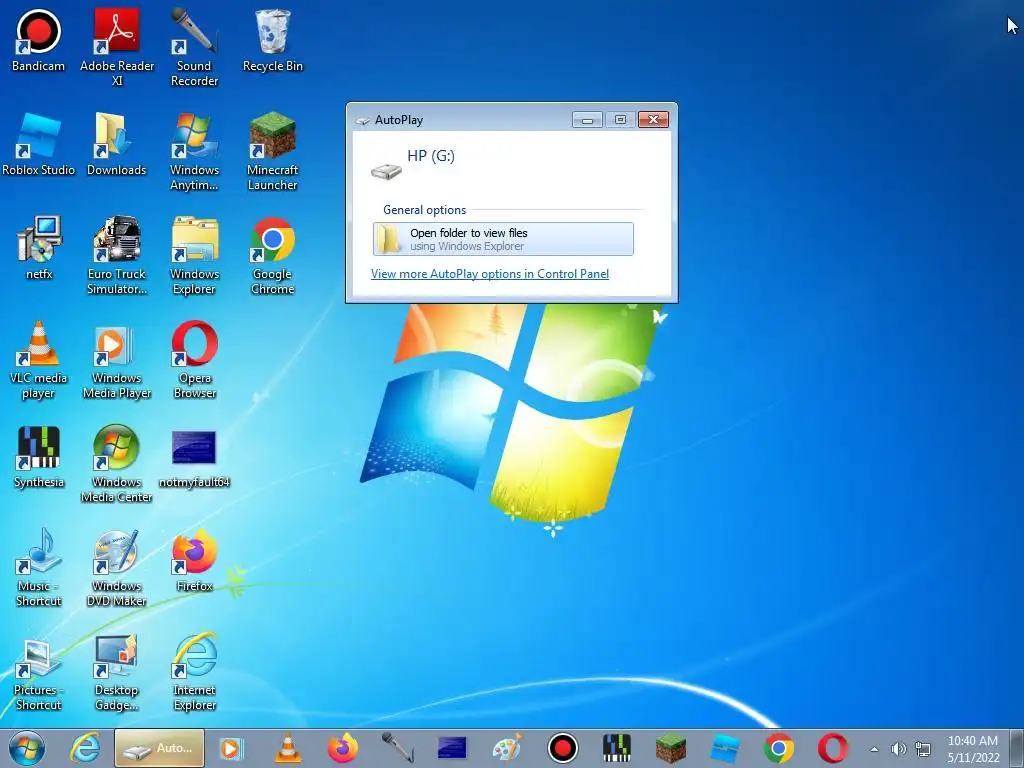Select Desktop Gadgets desktop shortcut
This screenshot has width=1024, height=768.
point(117,671)
